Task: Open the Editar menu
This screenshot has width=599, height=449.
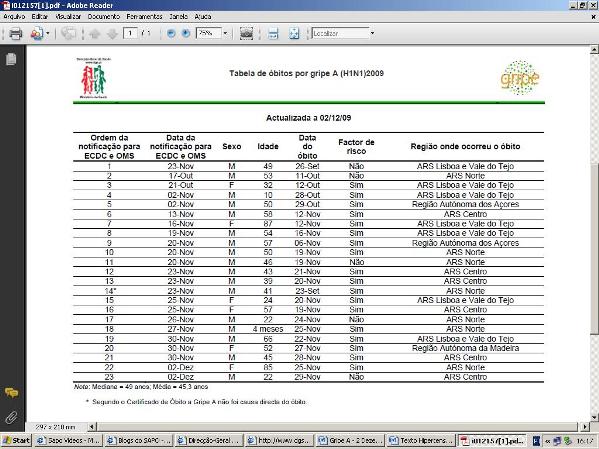Action: point(40,16)
